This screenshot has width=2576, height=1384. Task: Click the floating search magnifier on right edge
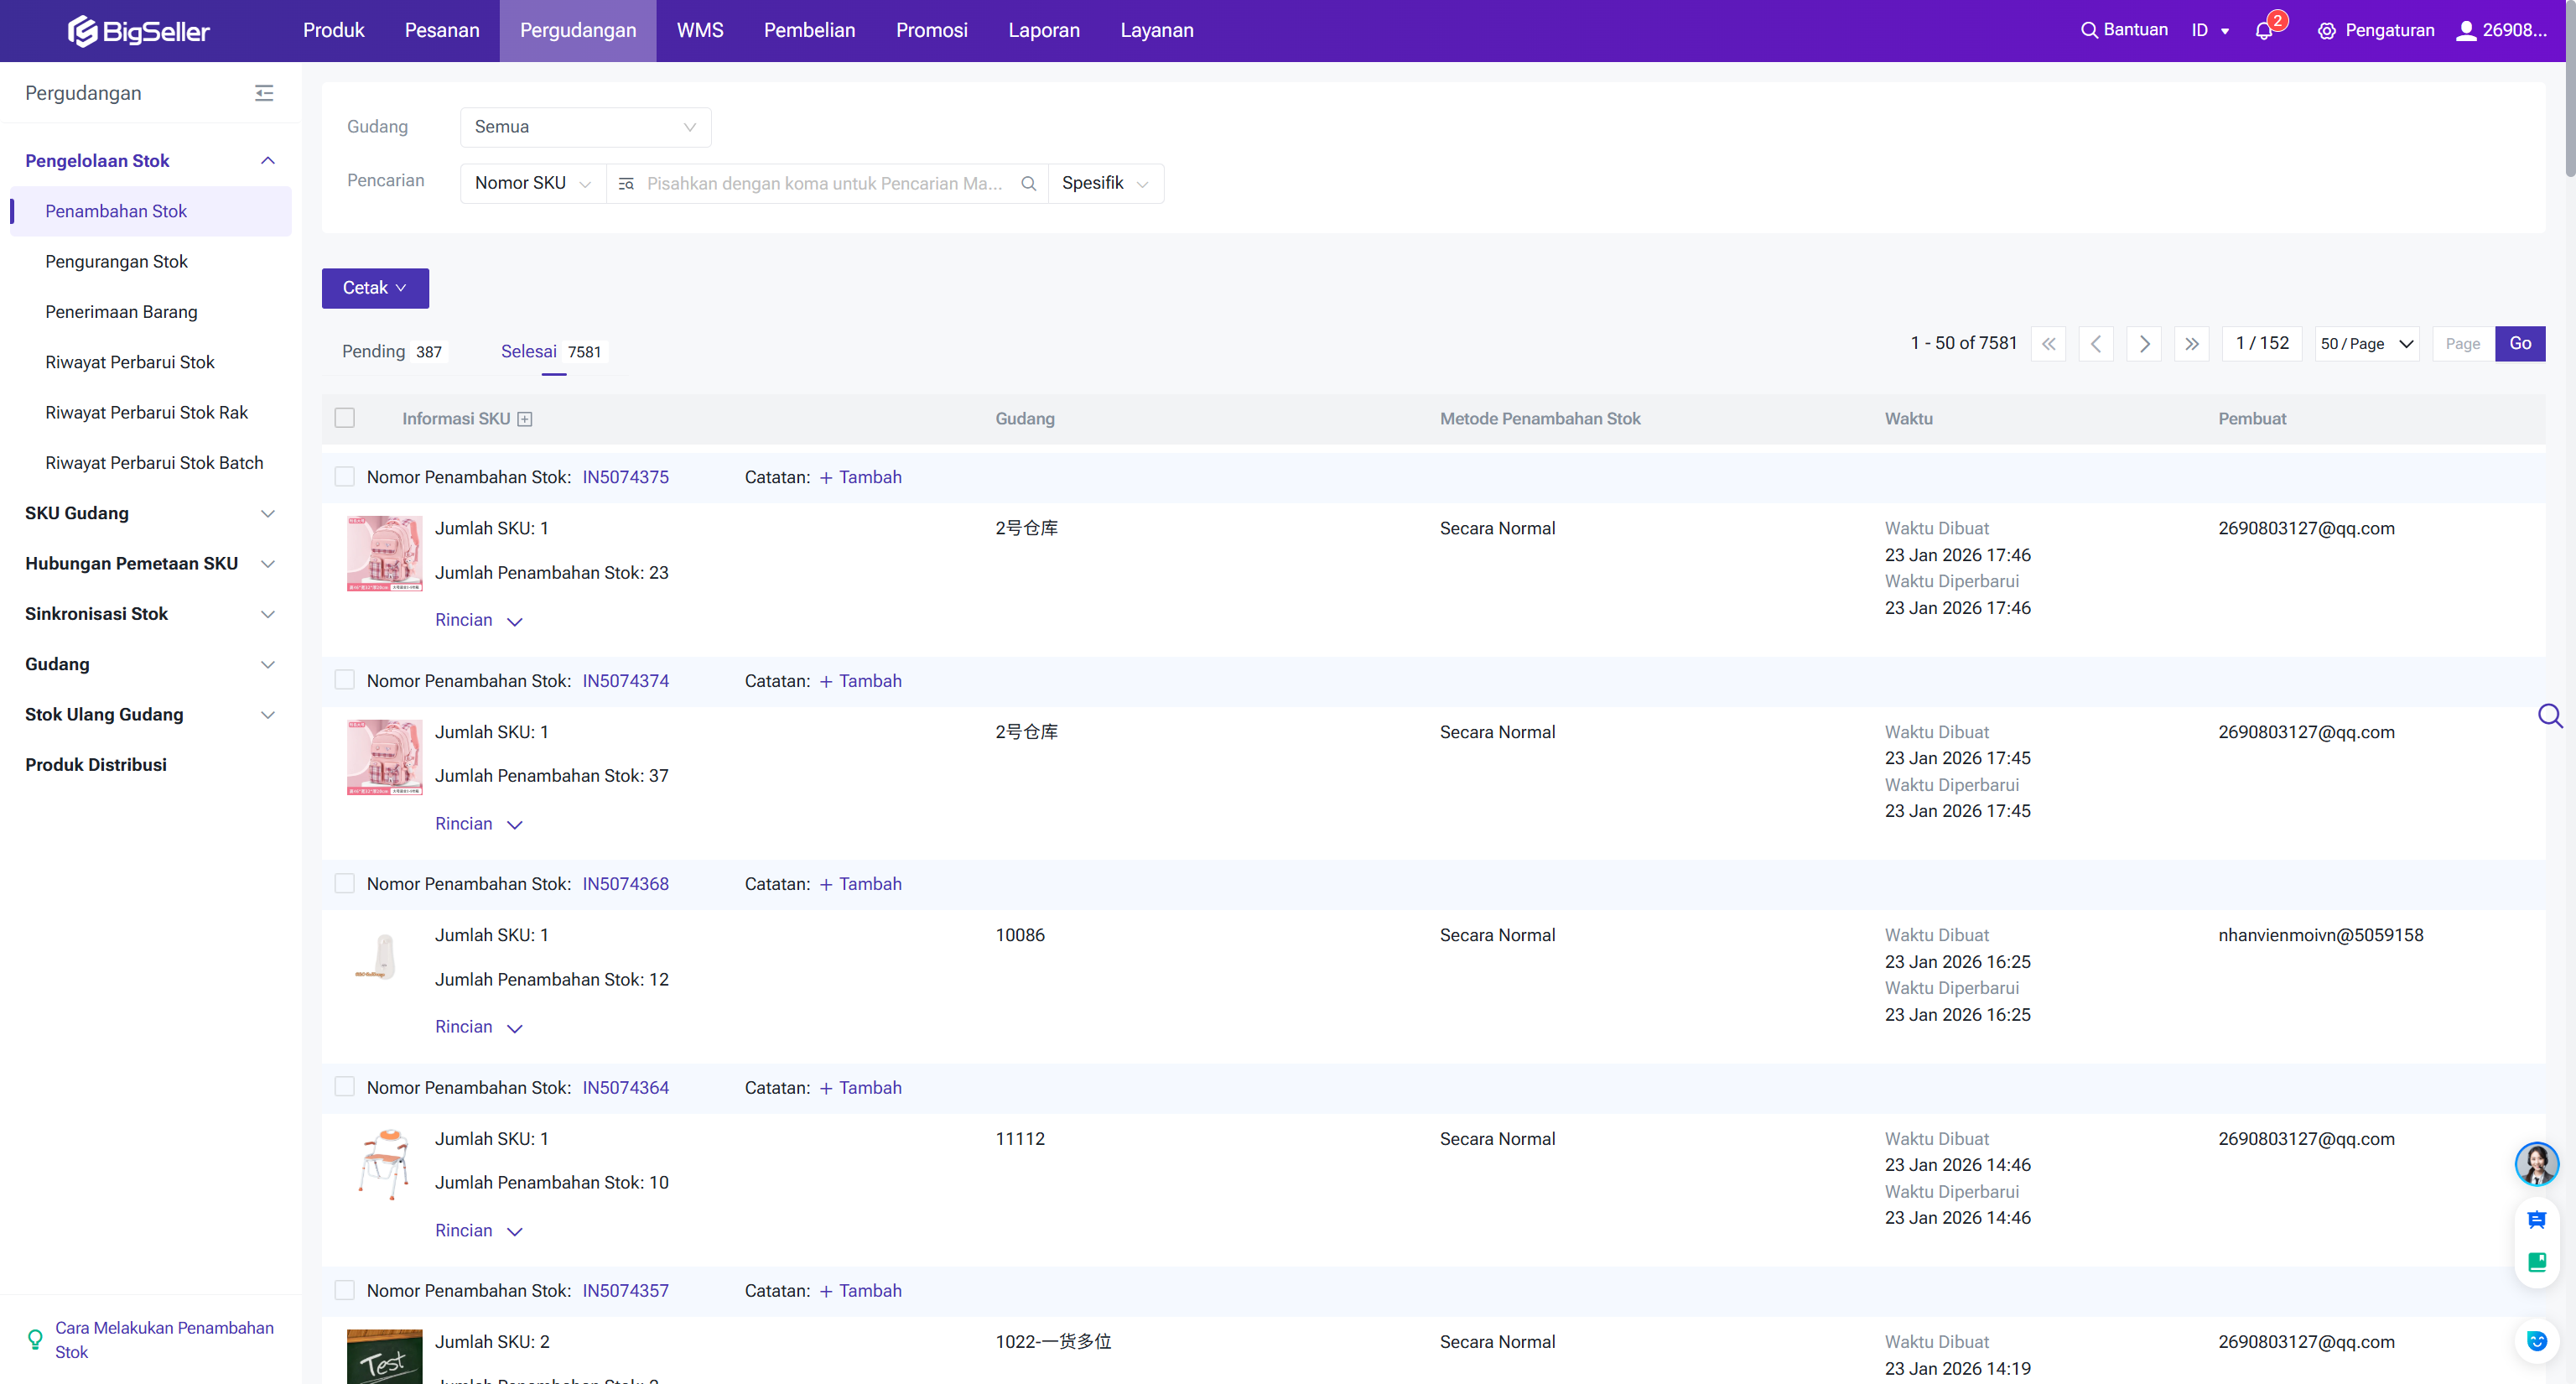pos(2549,715)
